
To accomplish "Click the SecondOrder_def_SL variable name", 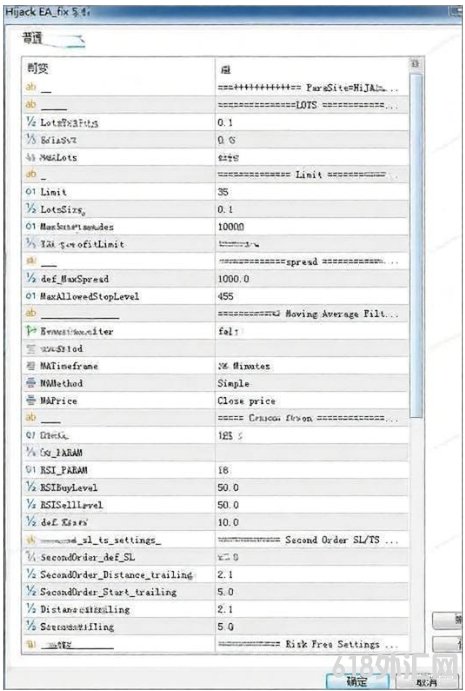I will tap(88, 557).
